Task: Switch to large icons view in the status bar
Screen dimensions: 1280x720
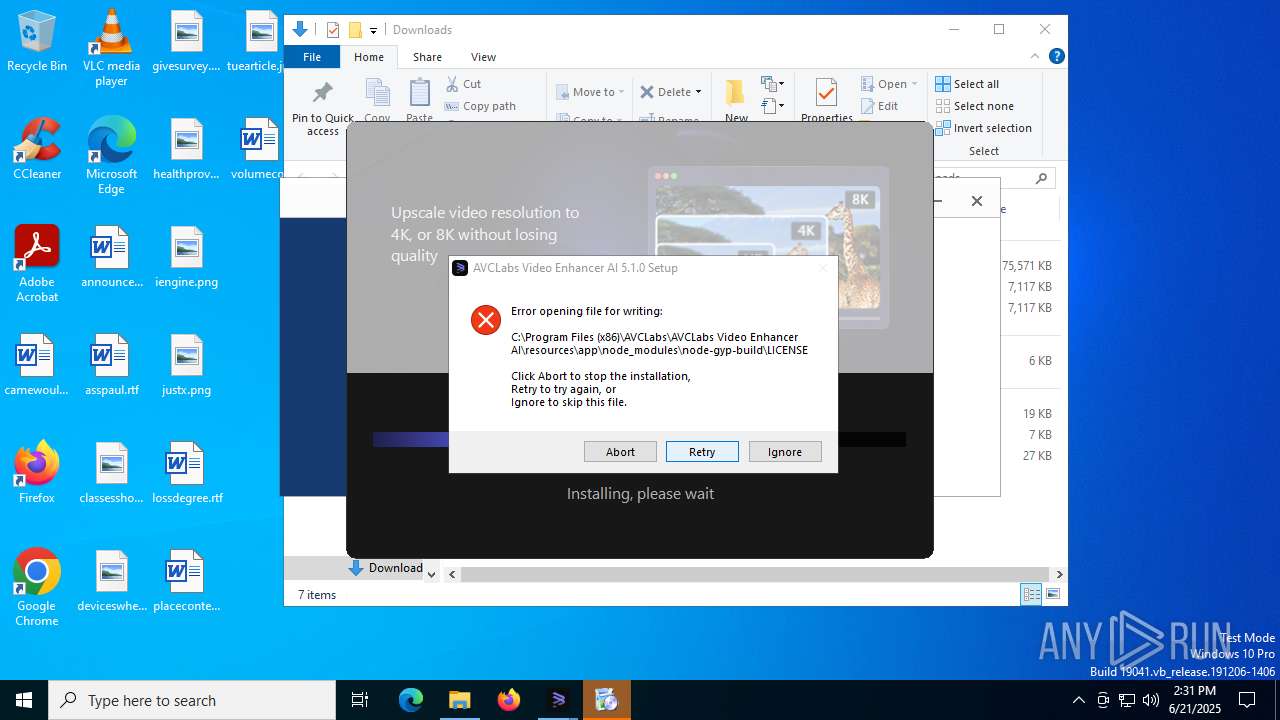Action: coord(1052,594)
